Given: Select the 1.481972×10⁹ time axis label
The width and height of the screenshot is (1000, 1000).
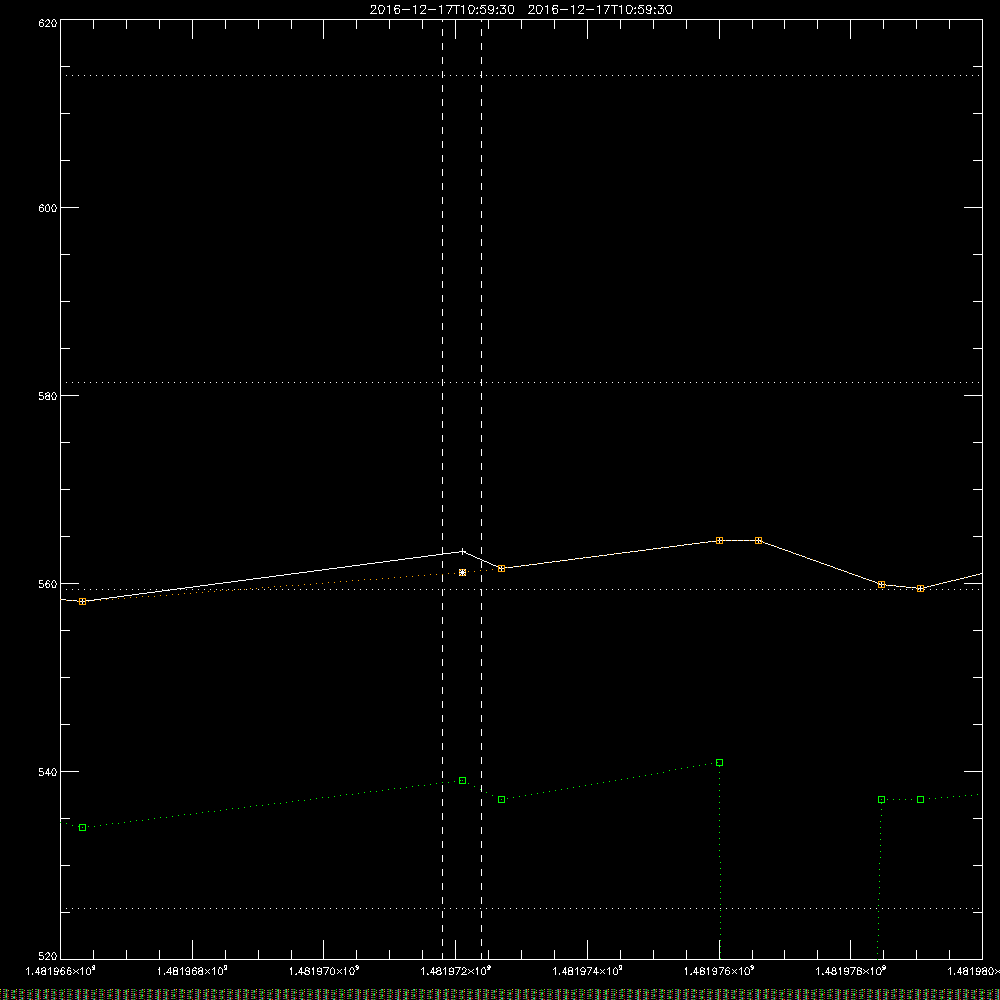Looking at the screenshot, I should [456, 971].
